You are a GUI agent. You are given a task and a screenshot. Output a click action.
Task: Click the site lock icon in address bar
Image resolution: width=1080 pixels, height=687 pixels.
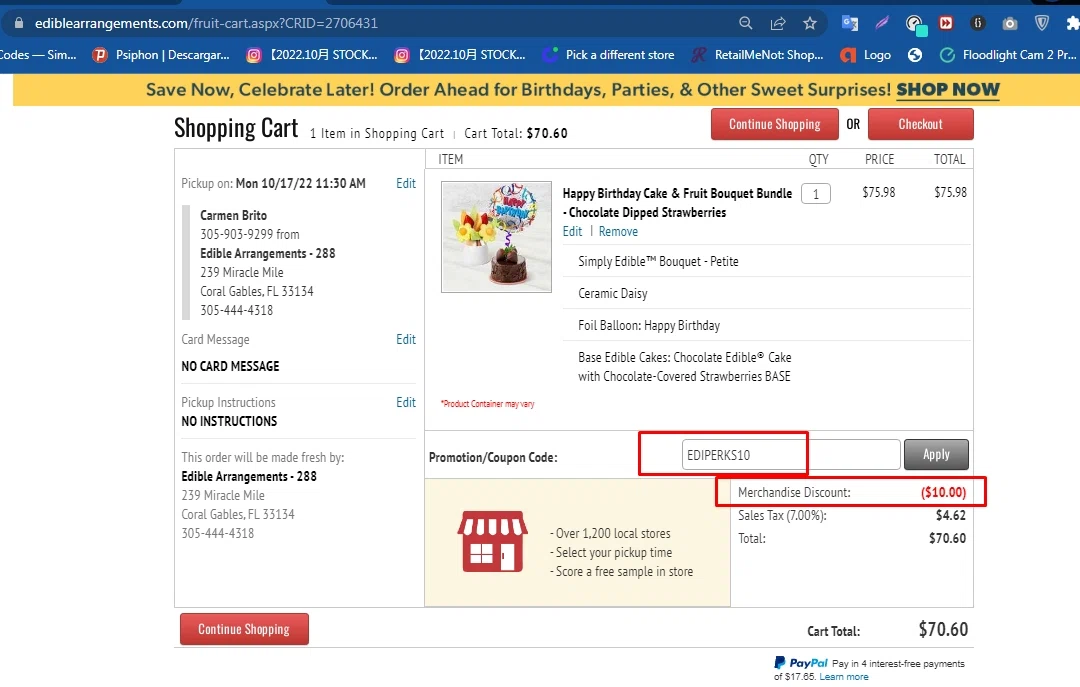point(19,23)
